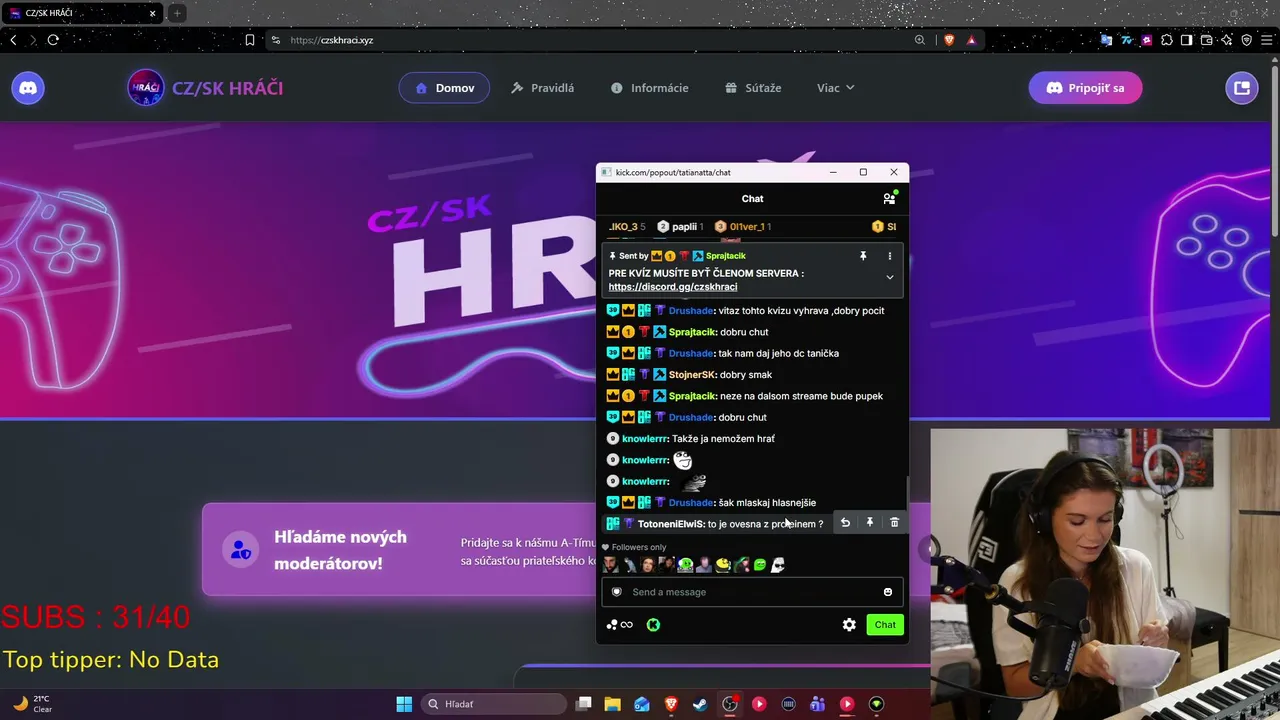Click the skull emote in quick emotes
This screenshot has width=1280, height=720.
point(778,565)
